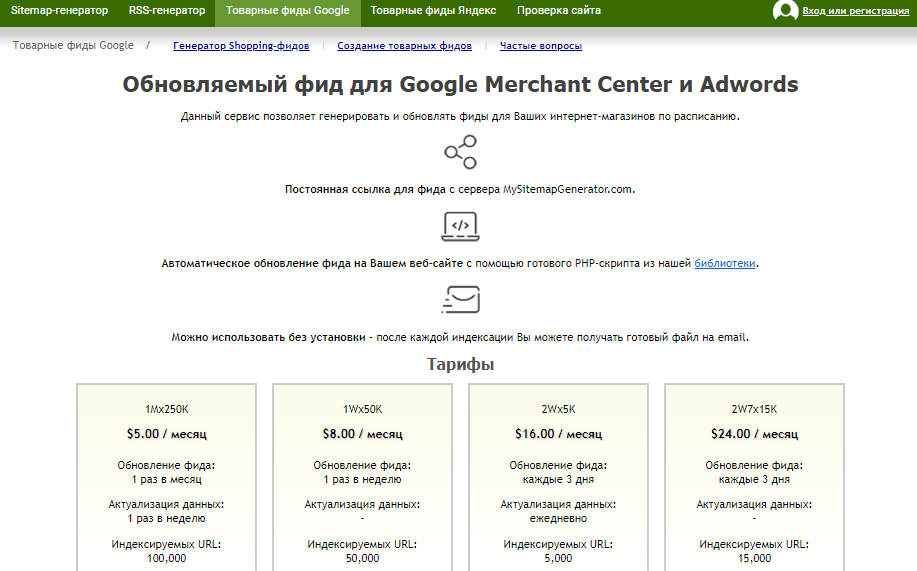Screen dimensions: 917x571
Task: Open the Sitemap-генератор menu item
Action: pyautogui.click(x=59, y=11)
